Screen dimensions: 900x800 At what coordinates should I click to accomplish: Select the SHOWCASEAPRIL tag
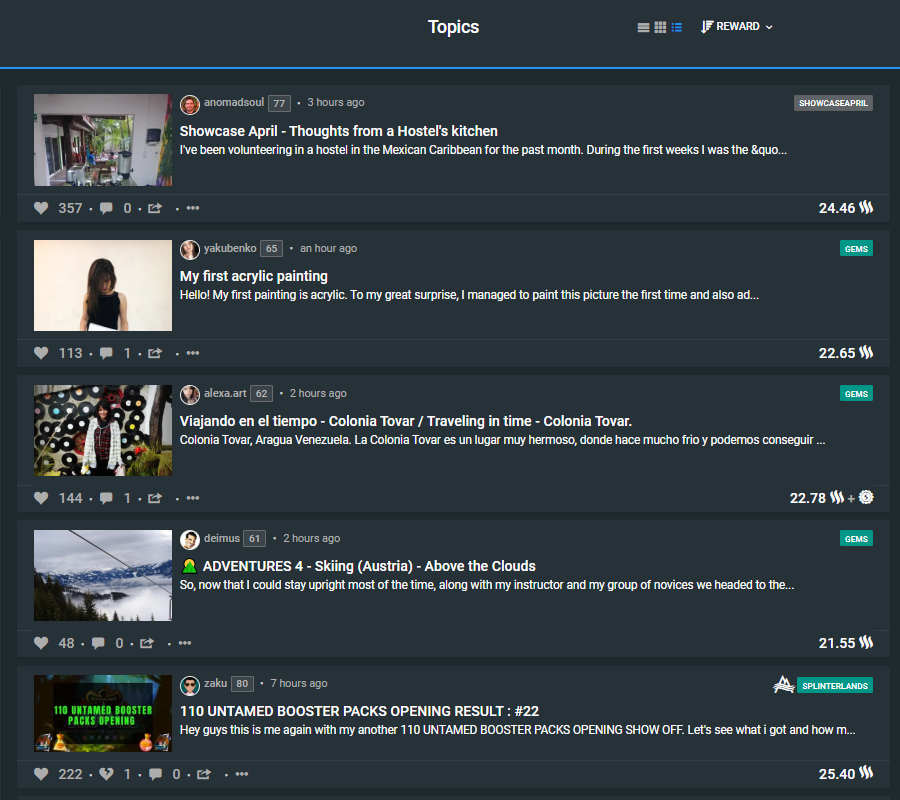[833, 103]
